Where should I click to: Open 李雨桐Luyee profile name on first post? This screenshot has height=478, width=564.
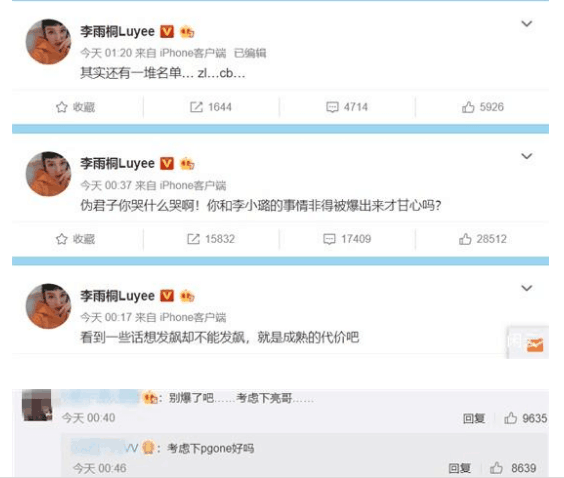point(117,32)
